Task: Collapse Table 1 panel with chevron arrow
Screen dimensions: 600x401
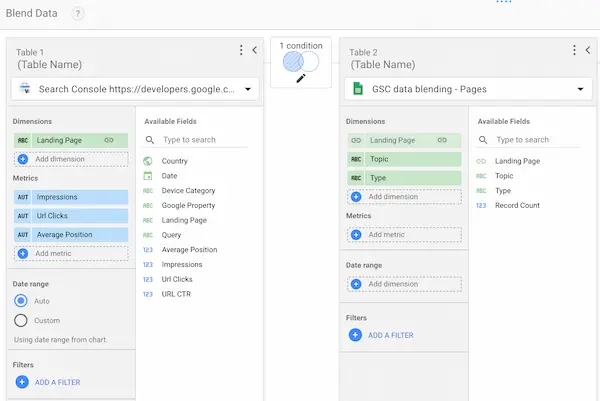Action: point(254,50)
